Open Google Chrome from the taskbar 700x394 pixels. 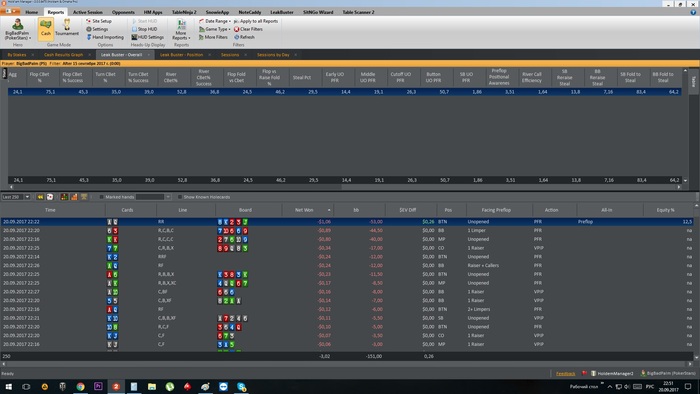point(80,387)
